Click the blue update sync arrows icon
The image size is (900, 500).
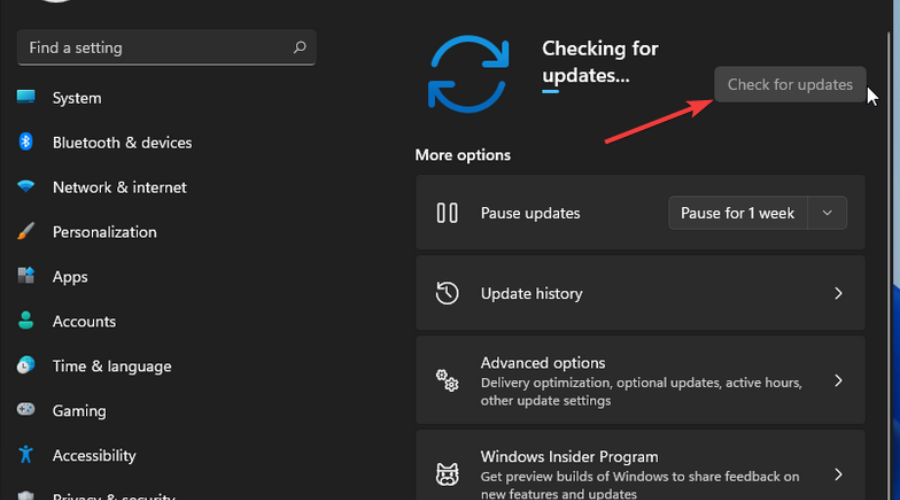tap(468, 73)
